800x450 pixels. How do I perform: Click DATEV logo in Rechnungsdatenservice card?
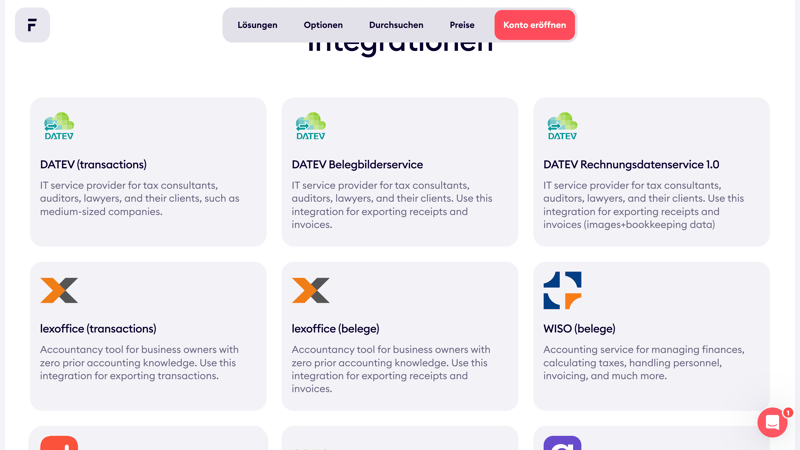tap(562, 126)
